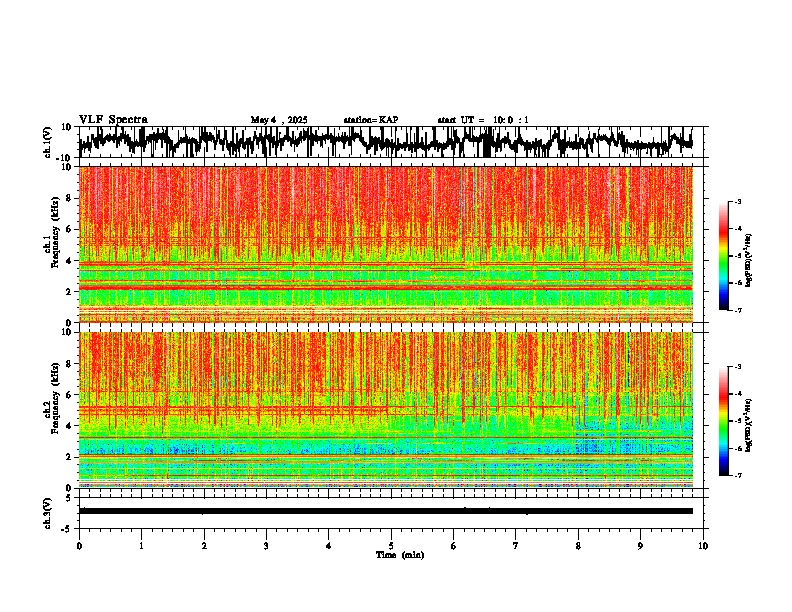
Task: Click the ch.2 colorbar "log(PSD)" label
Action: [748, 425]
